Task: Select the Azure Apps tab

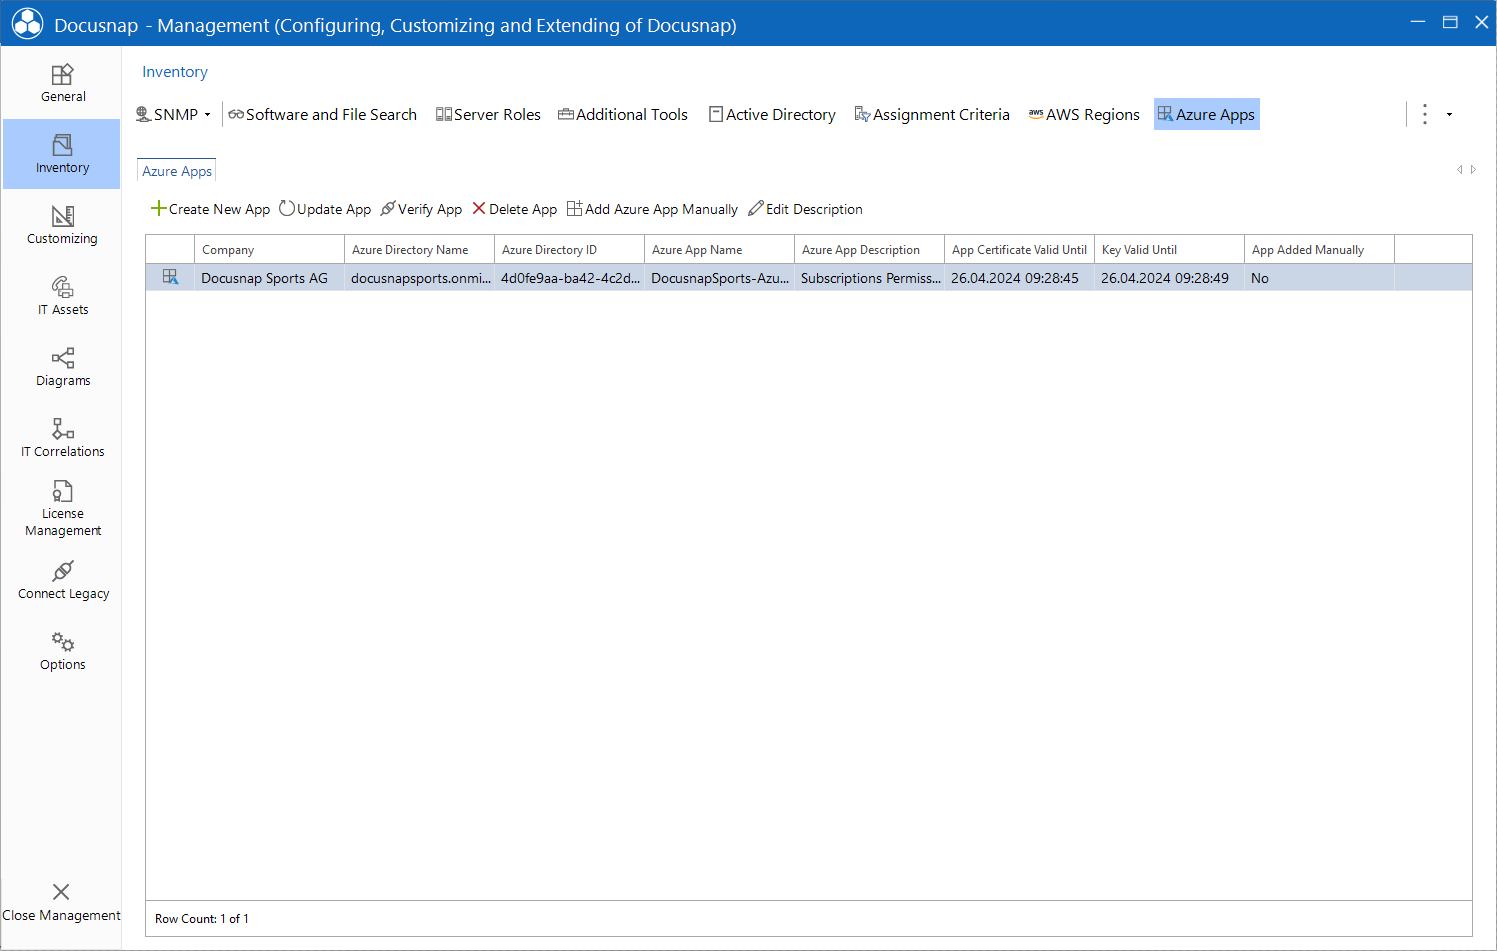Action: 177,171
